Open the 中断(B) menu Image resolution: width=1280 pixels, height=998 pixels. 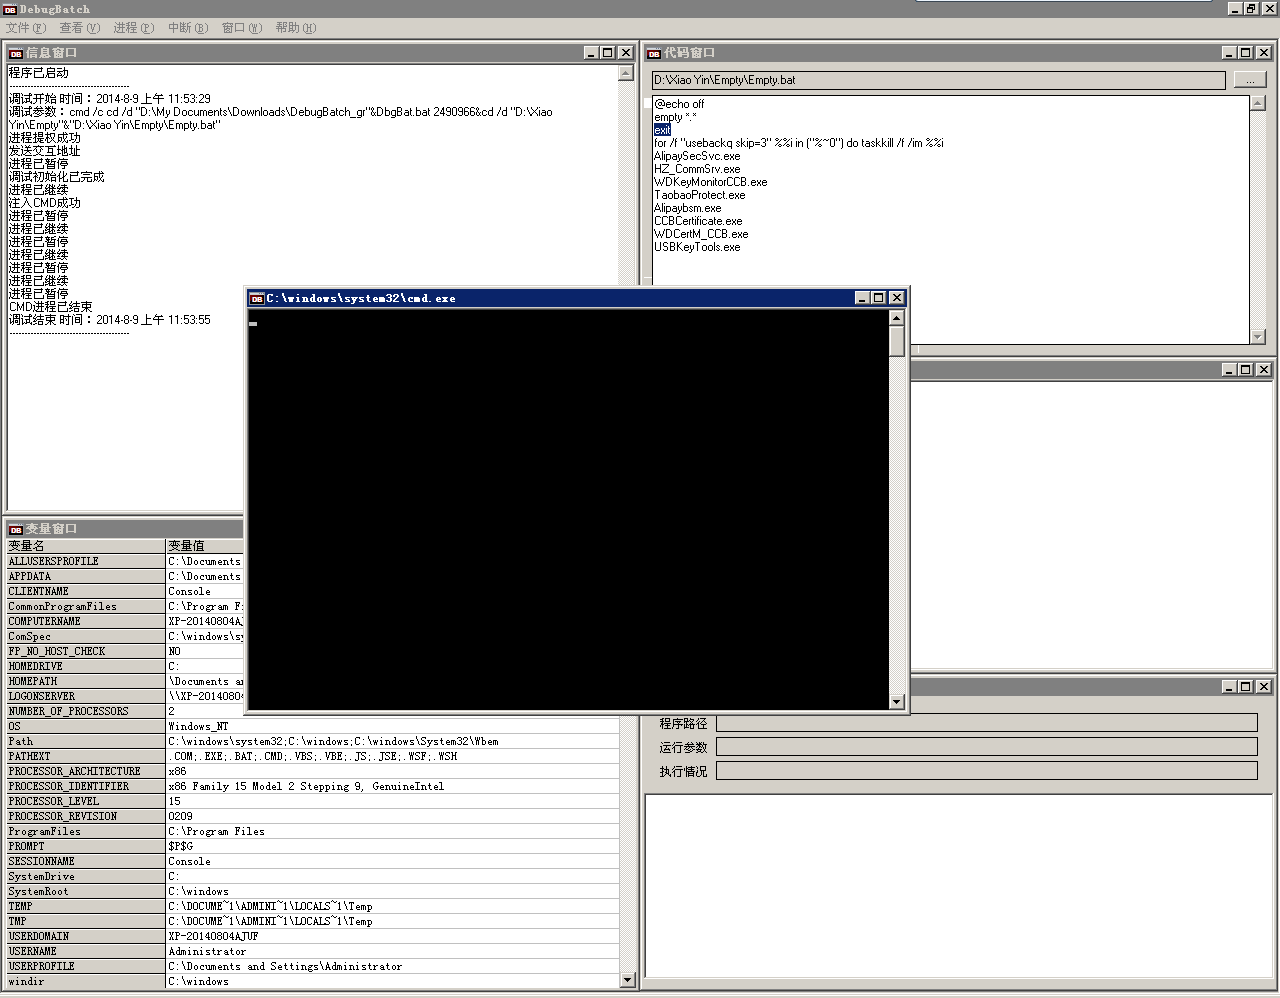tap(188, 28)
